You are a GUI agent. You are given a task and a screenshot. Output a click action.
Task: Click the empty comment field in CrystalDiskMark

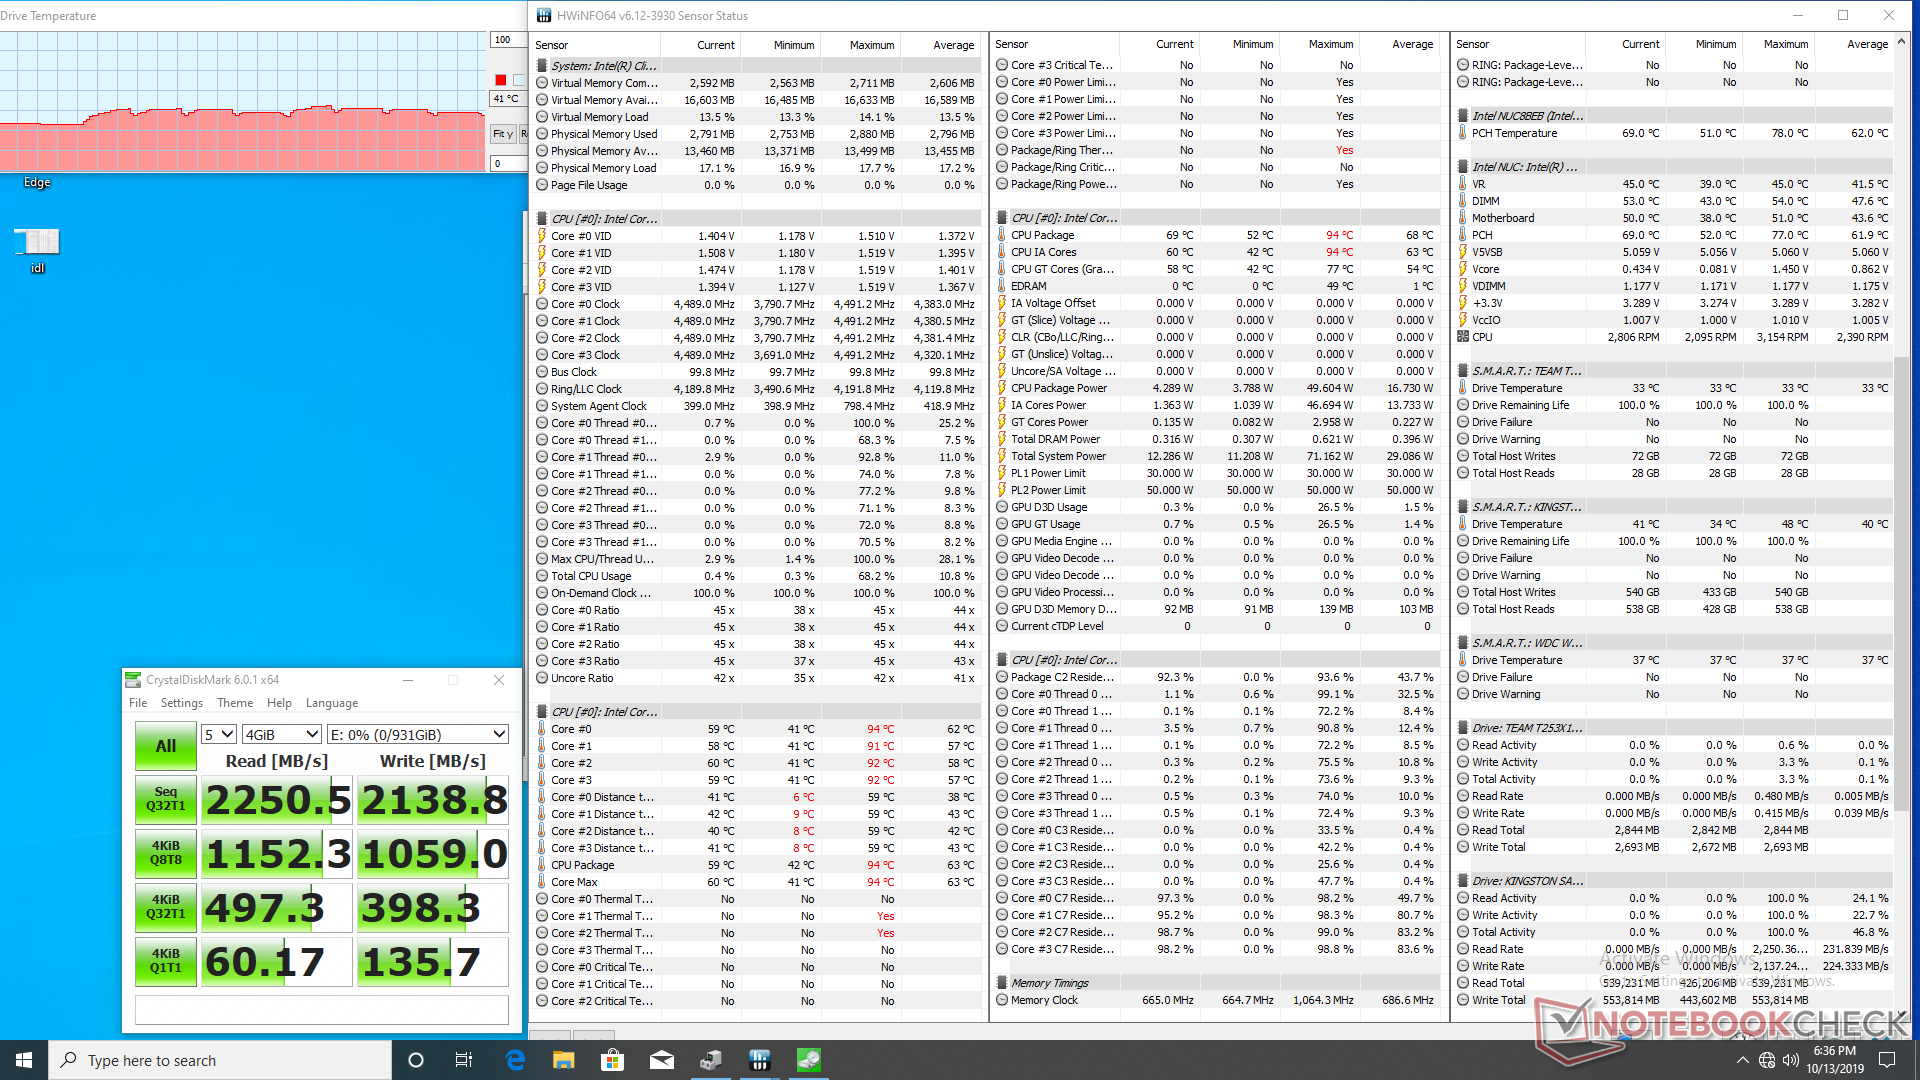click(x=322, y=1010)
